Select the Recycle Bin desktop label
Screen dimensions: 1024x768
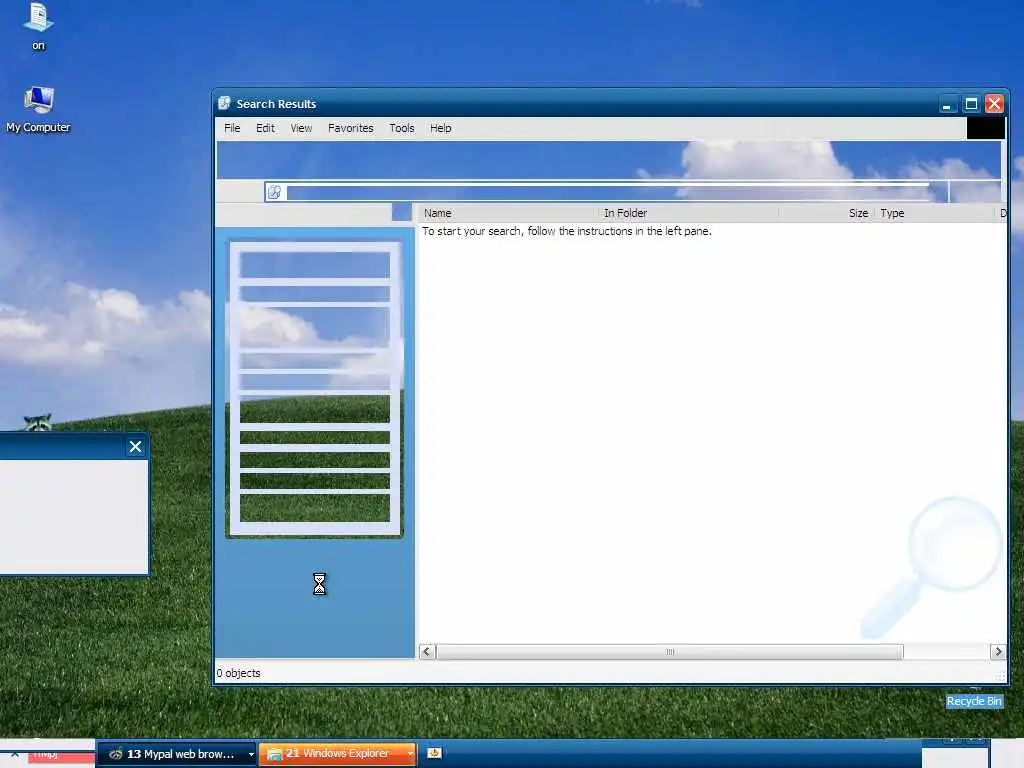[x=974, y=701]
